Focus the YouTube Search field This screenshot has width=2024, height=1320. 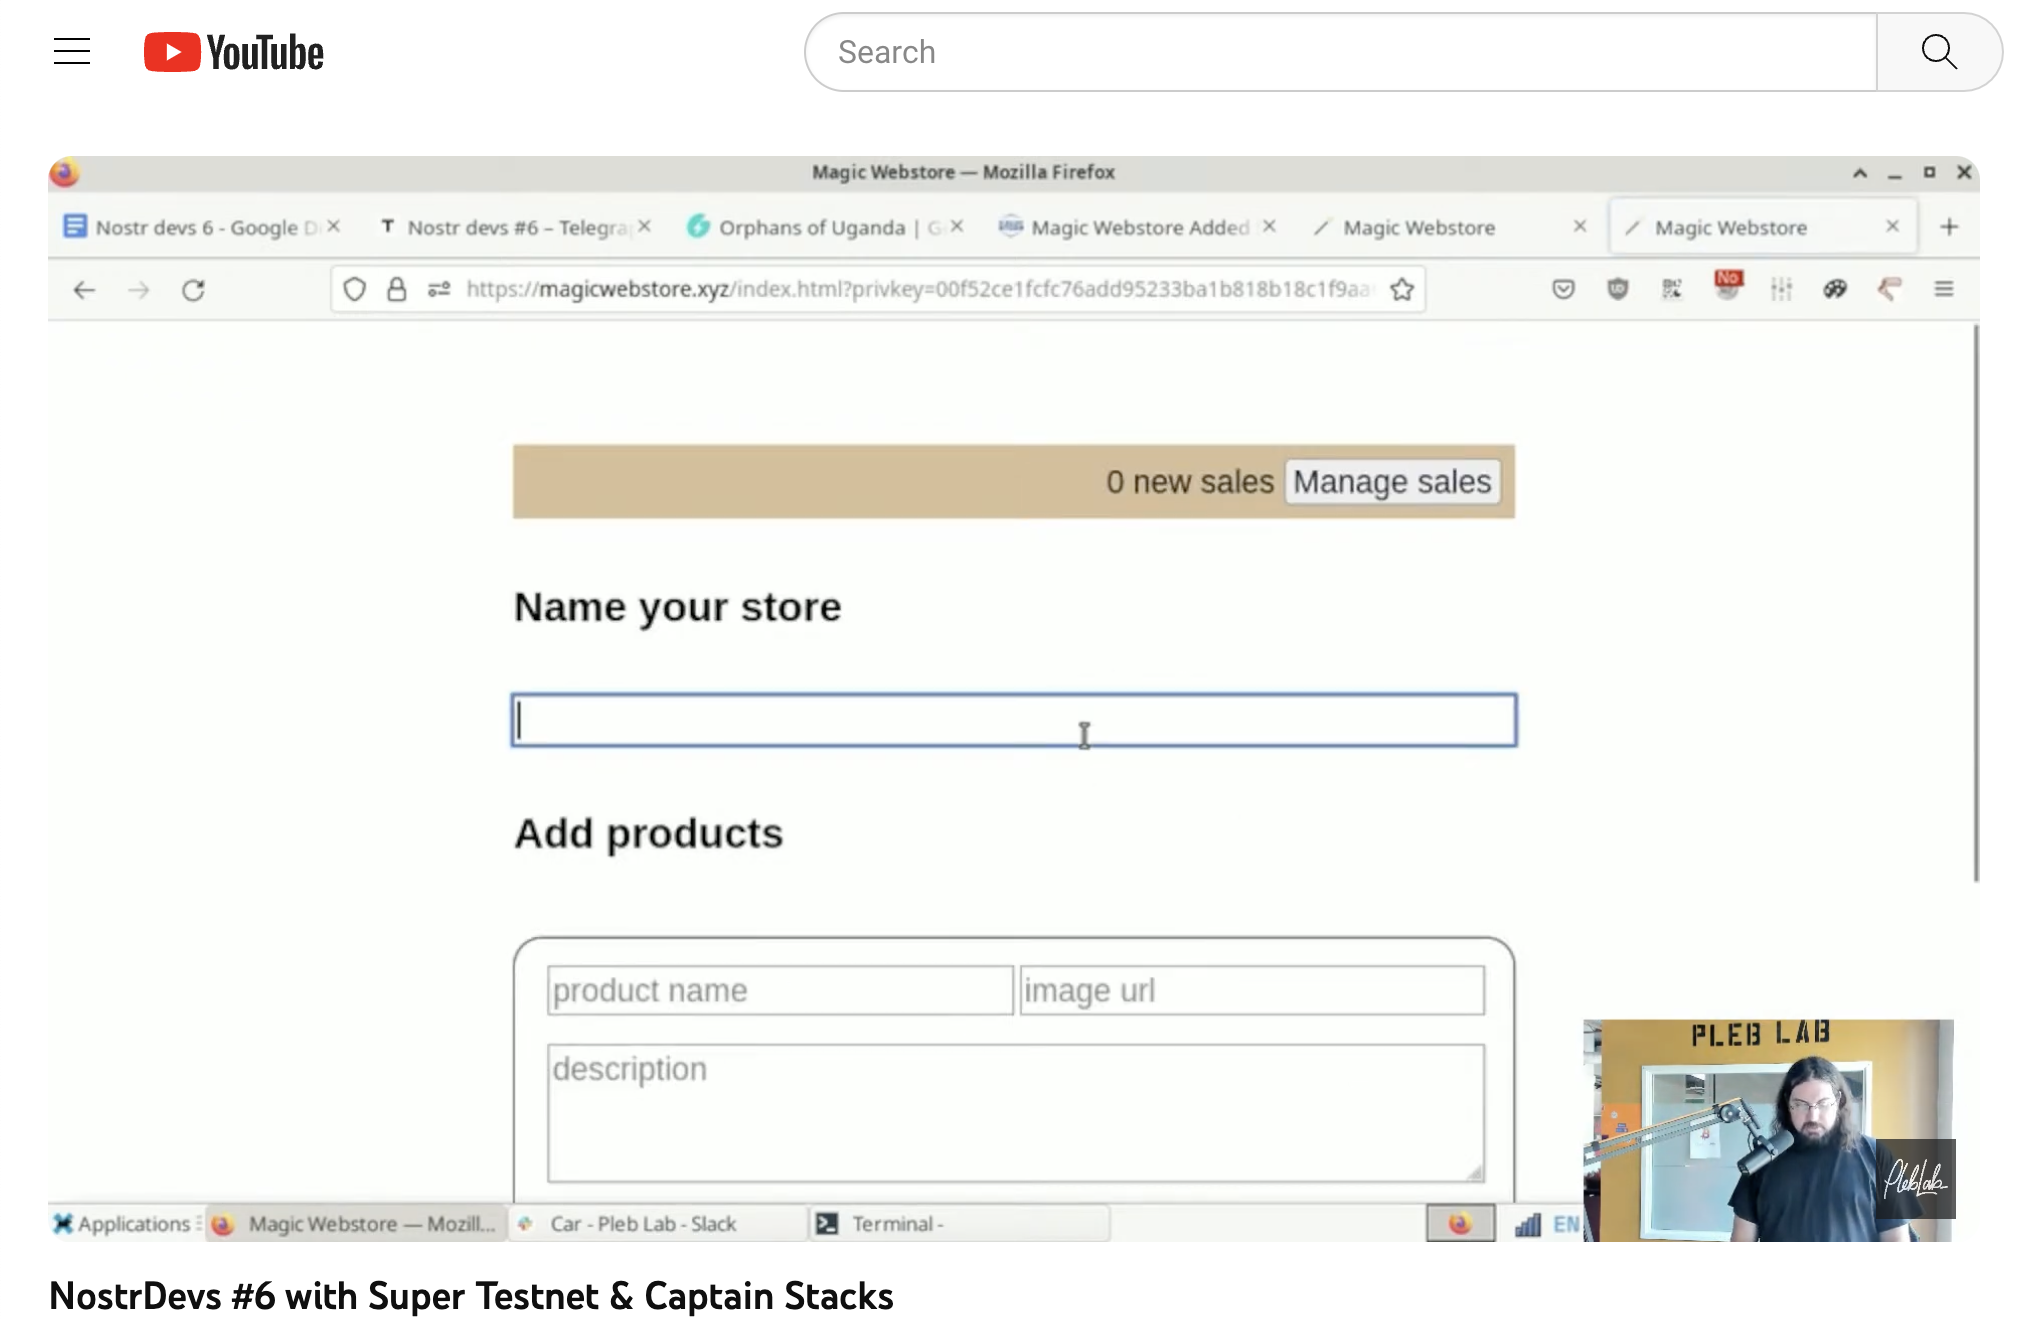pos(1340,52)
